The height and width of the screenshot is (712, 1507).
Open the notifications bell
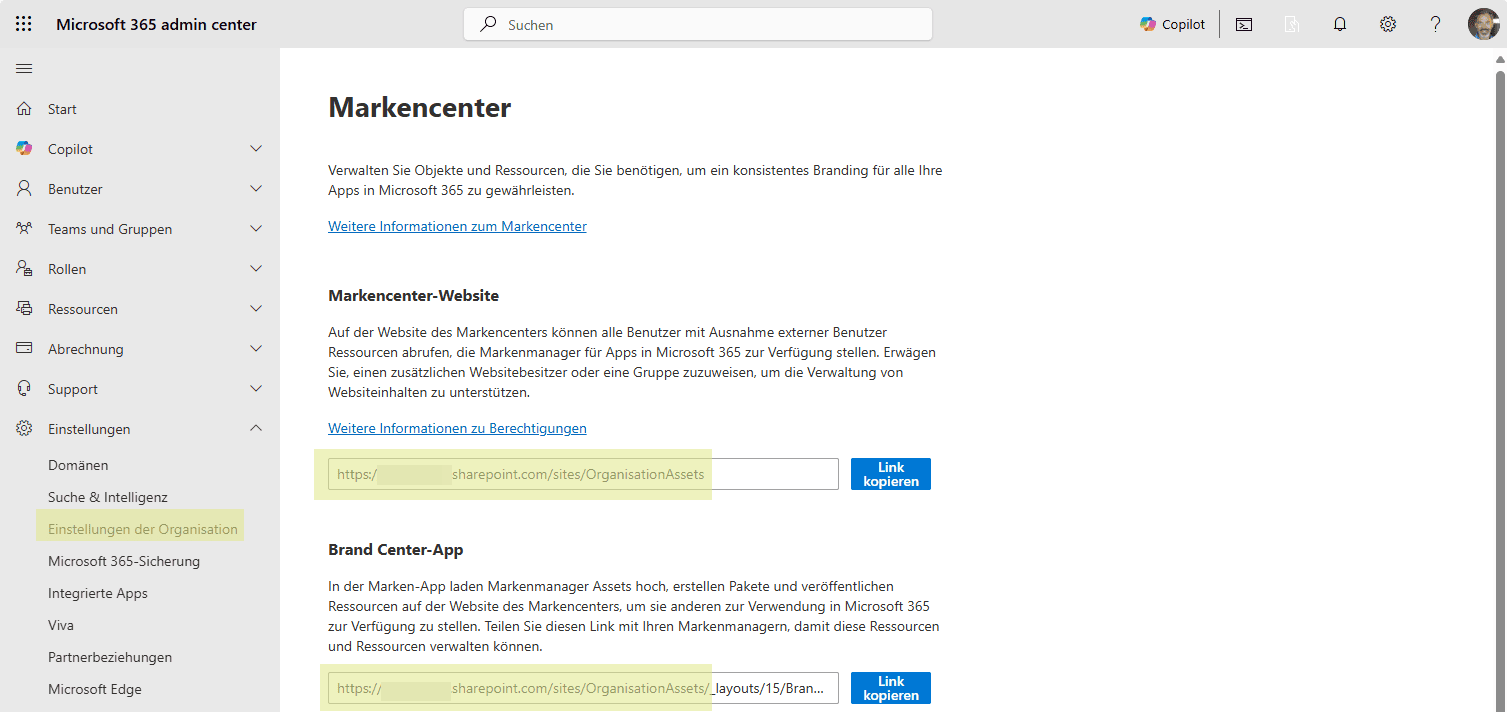click(x=1340, y=24)
